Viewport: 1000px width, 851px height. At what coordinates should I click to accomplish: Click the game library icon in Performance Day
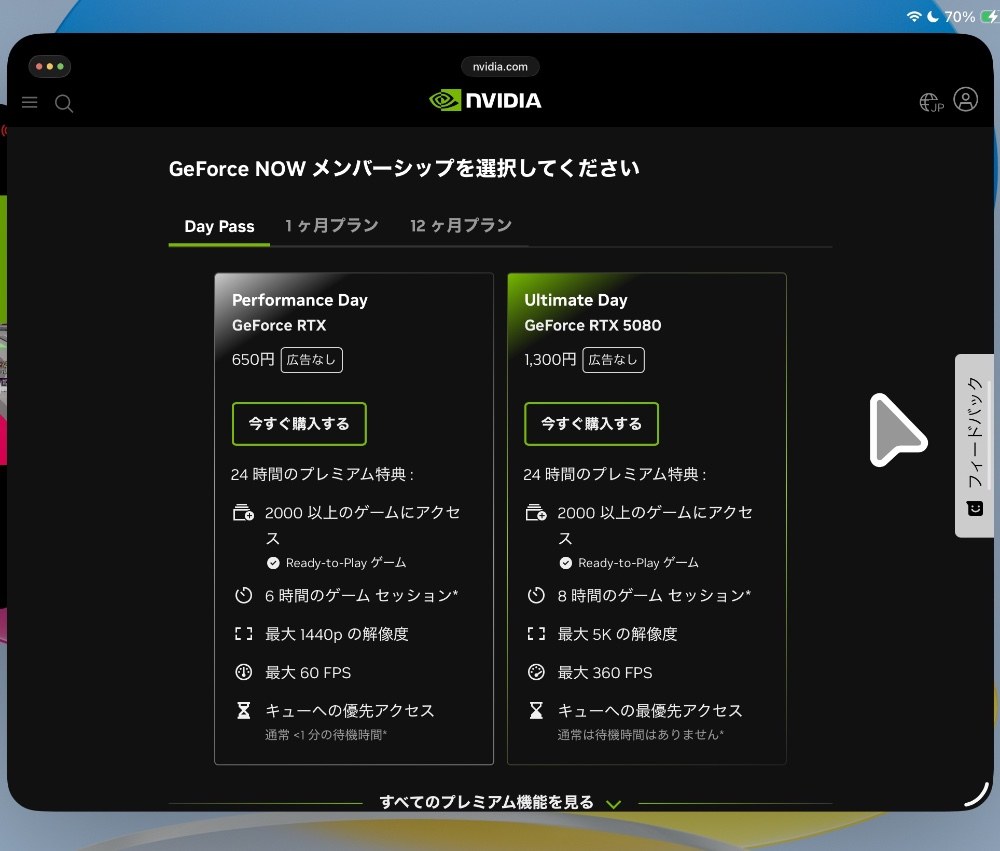coord(243,512)
